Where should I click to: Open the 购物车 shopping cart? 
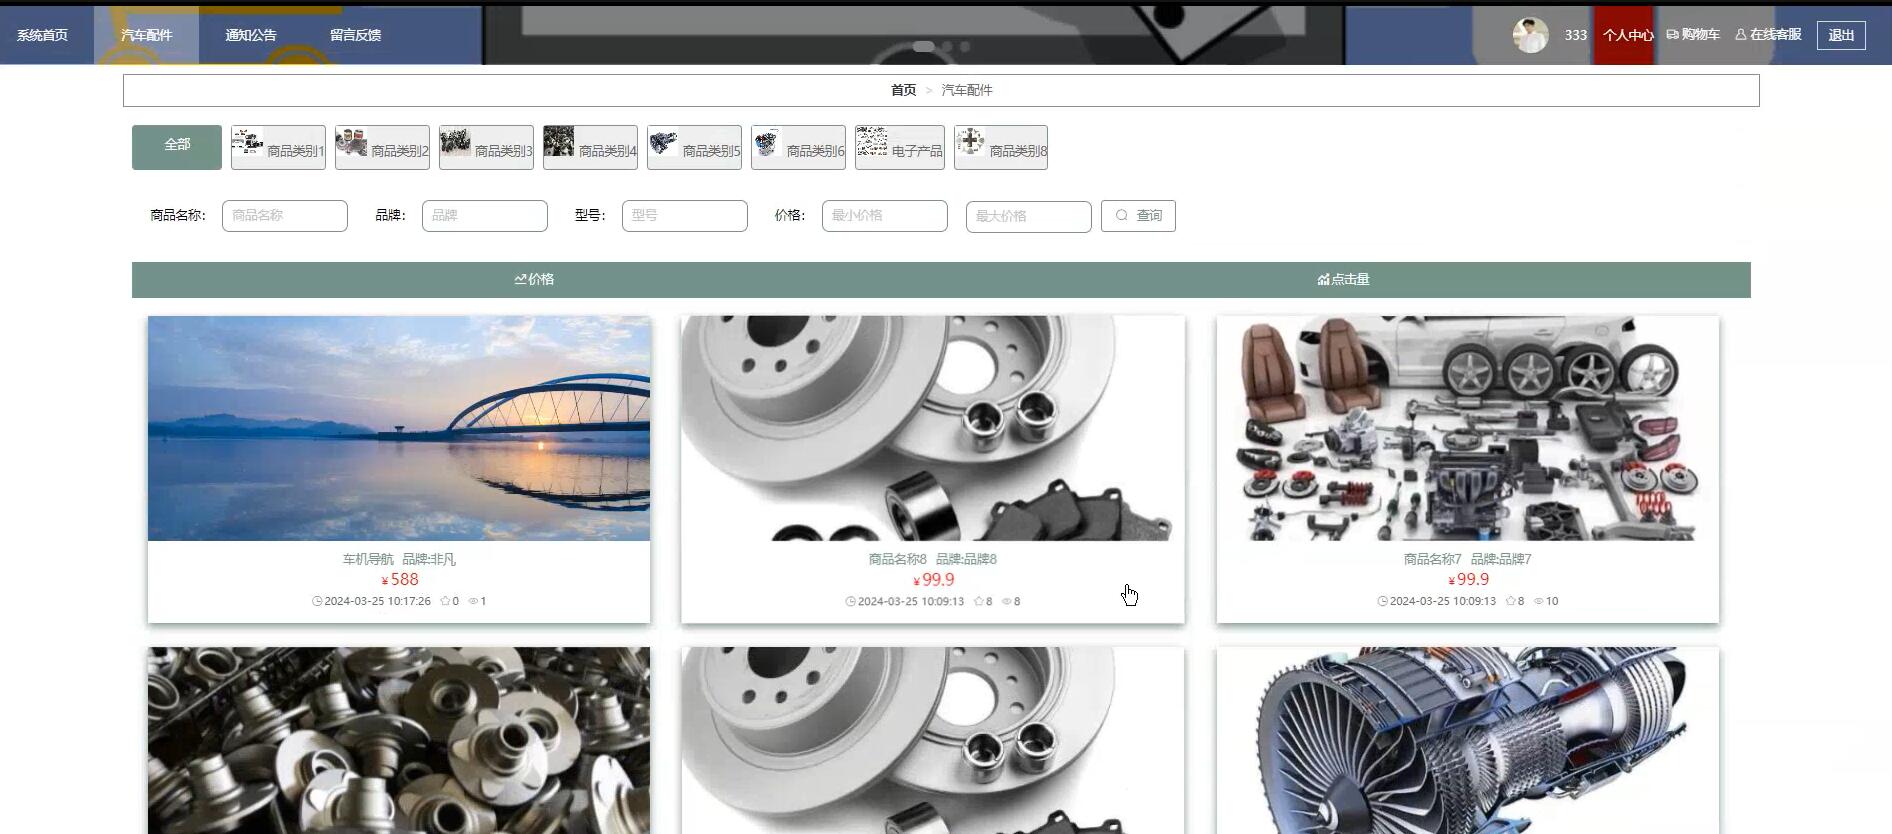(x=1693, y=35)
